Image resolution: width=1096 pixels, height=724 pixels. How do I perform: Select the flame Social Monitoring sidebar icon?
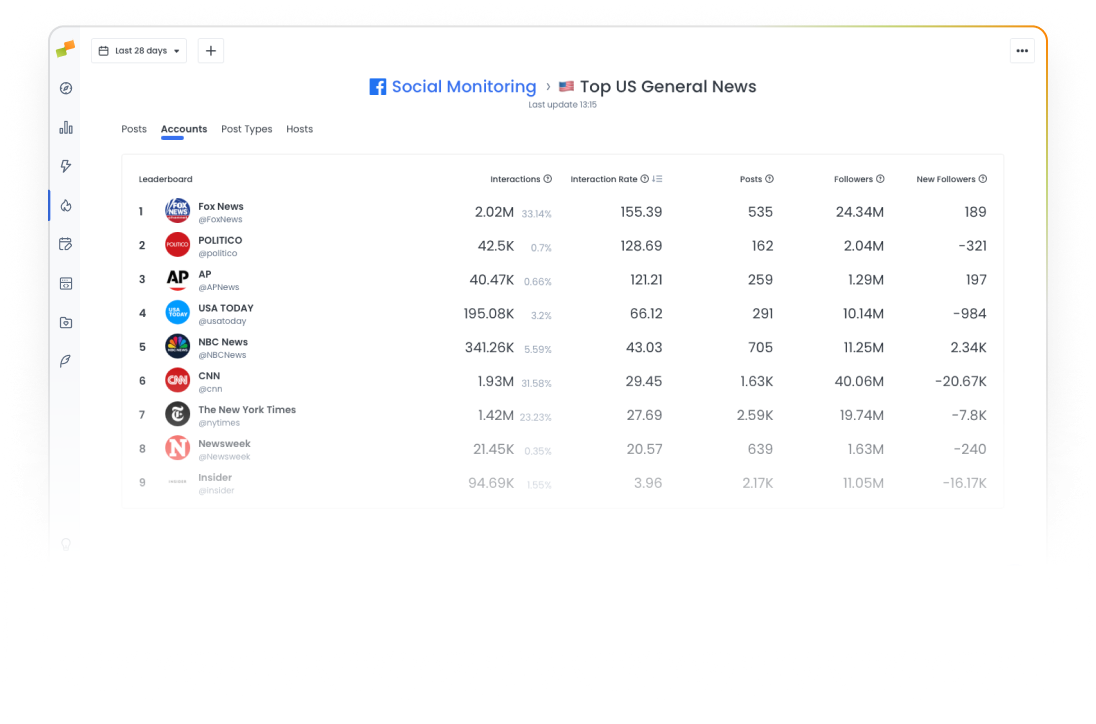tap(65, 204)
